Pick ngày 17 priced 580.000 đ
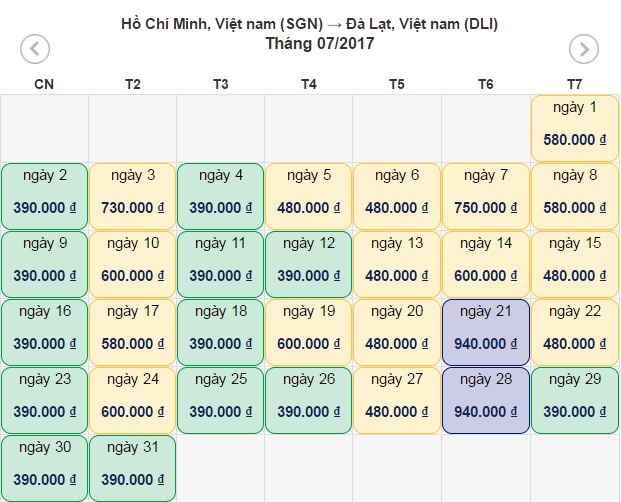The image size is (621, 502). [132, 333]
